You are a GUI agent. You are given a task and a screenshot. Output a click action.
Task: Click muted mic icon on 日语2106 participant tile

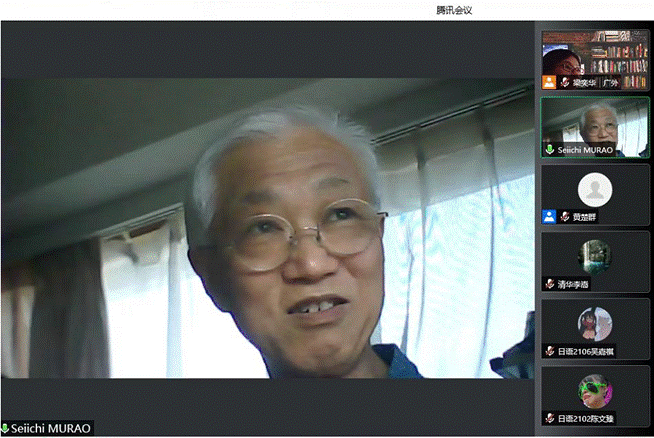click(549, 351)
